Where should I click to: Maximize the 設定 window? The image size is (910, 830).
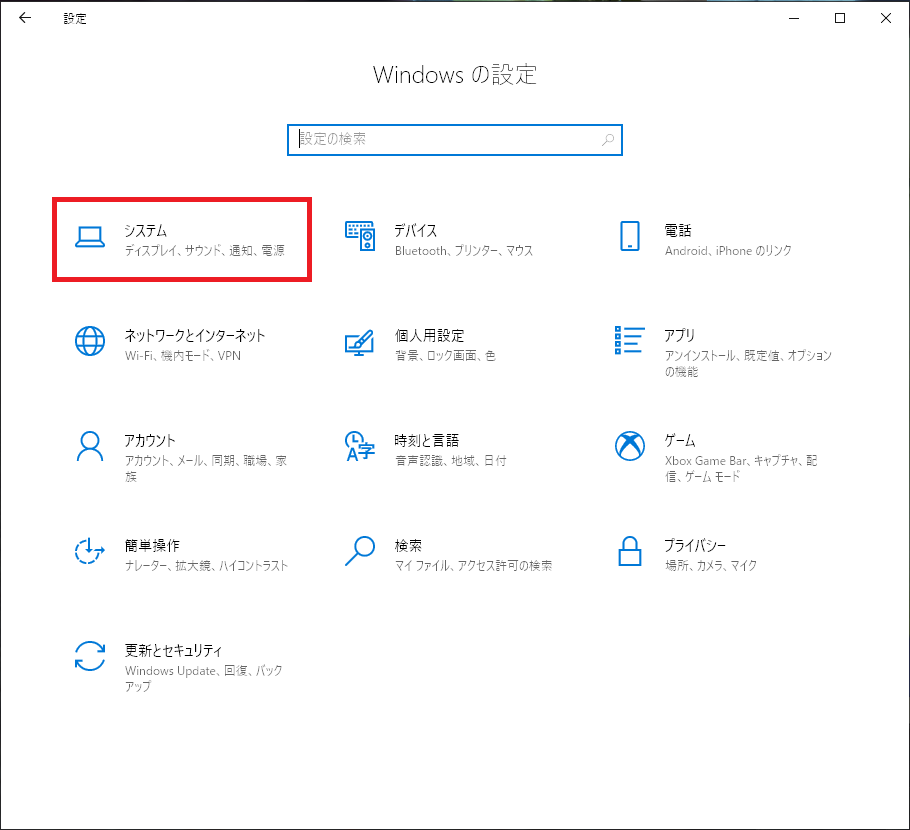(x=840, y=18)
